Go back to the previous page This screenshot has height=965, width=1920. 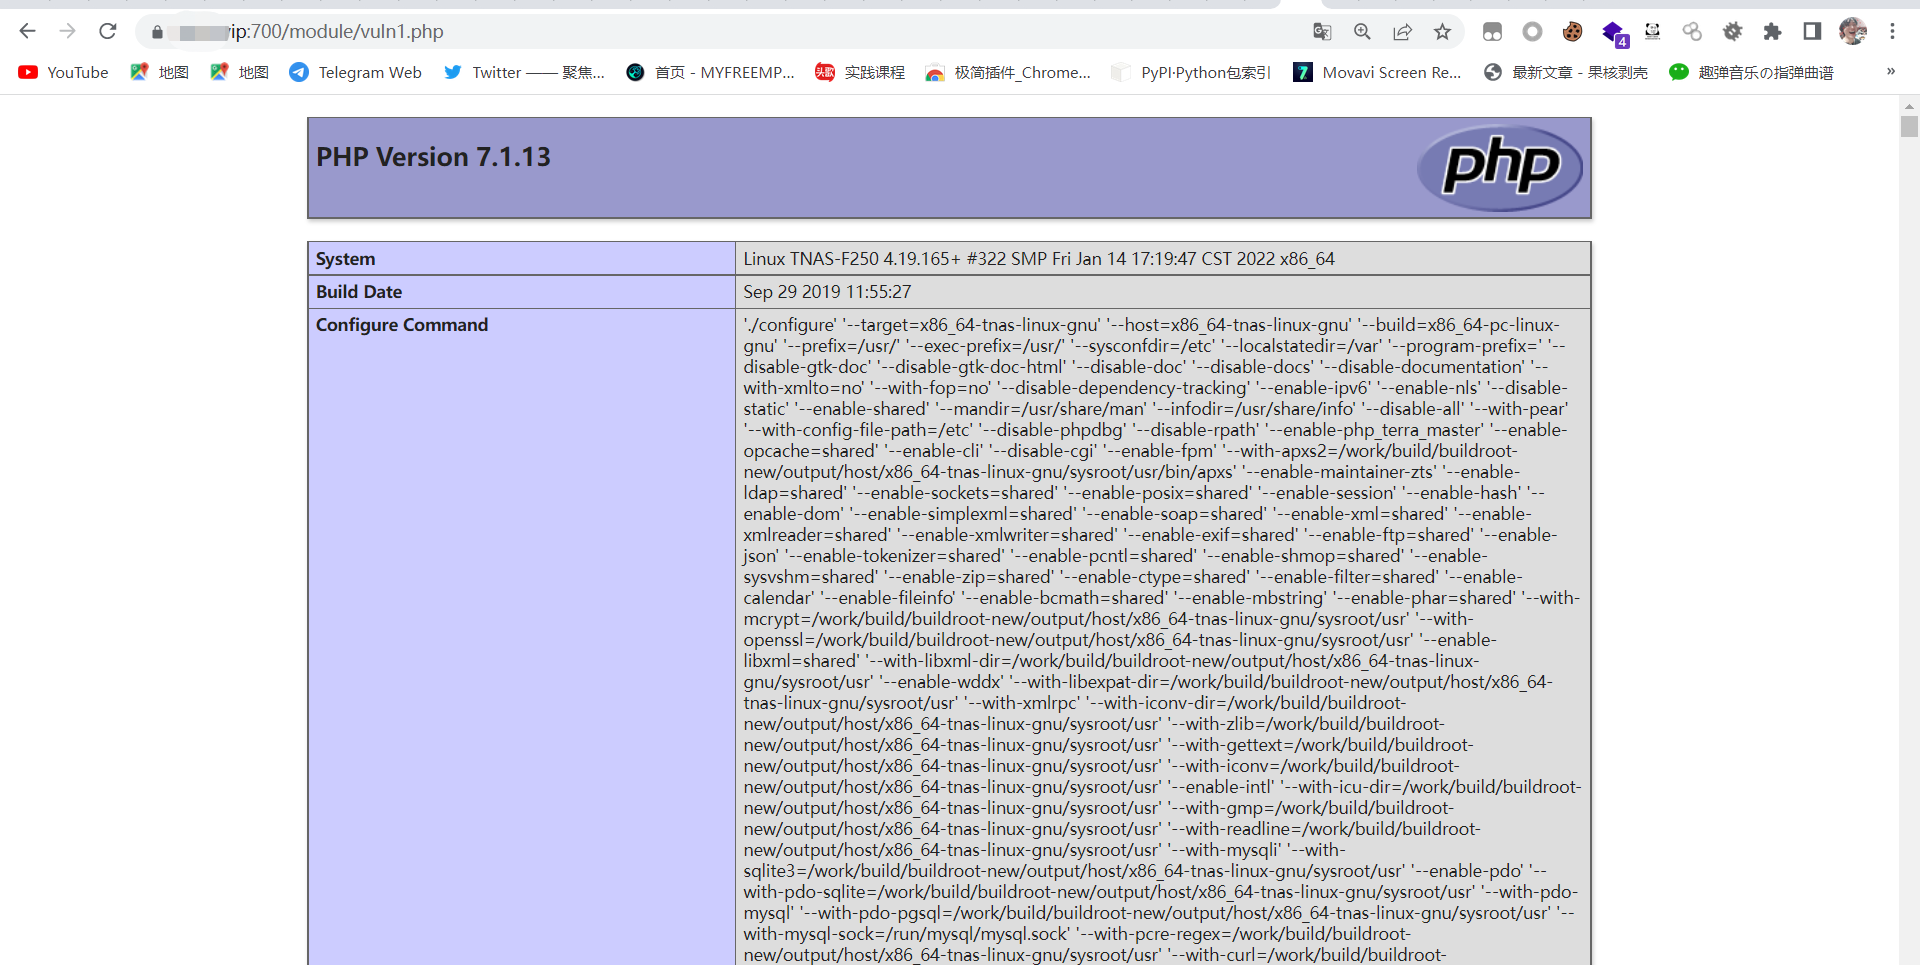pos(27,31)
